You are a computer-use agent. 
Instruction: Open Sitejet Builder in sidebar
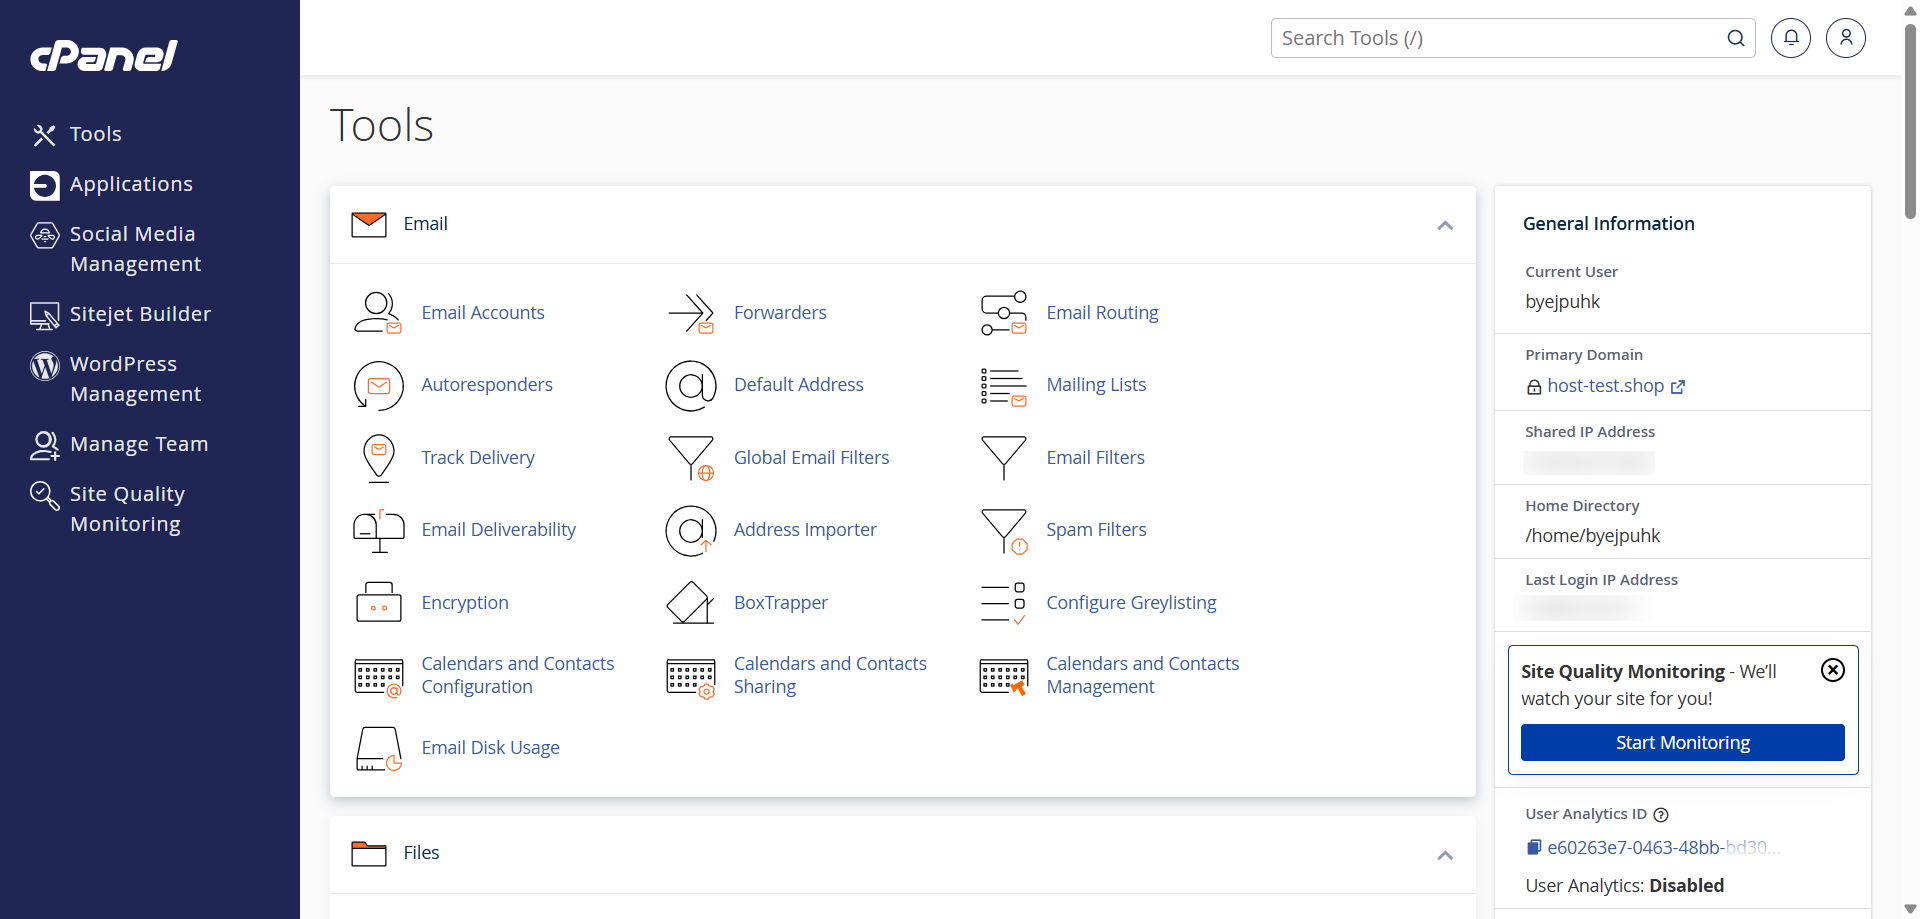121,314
